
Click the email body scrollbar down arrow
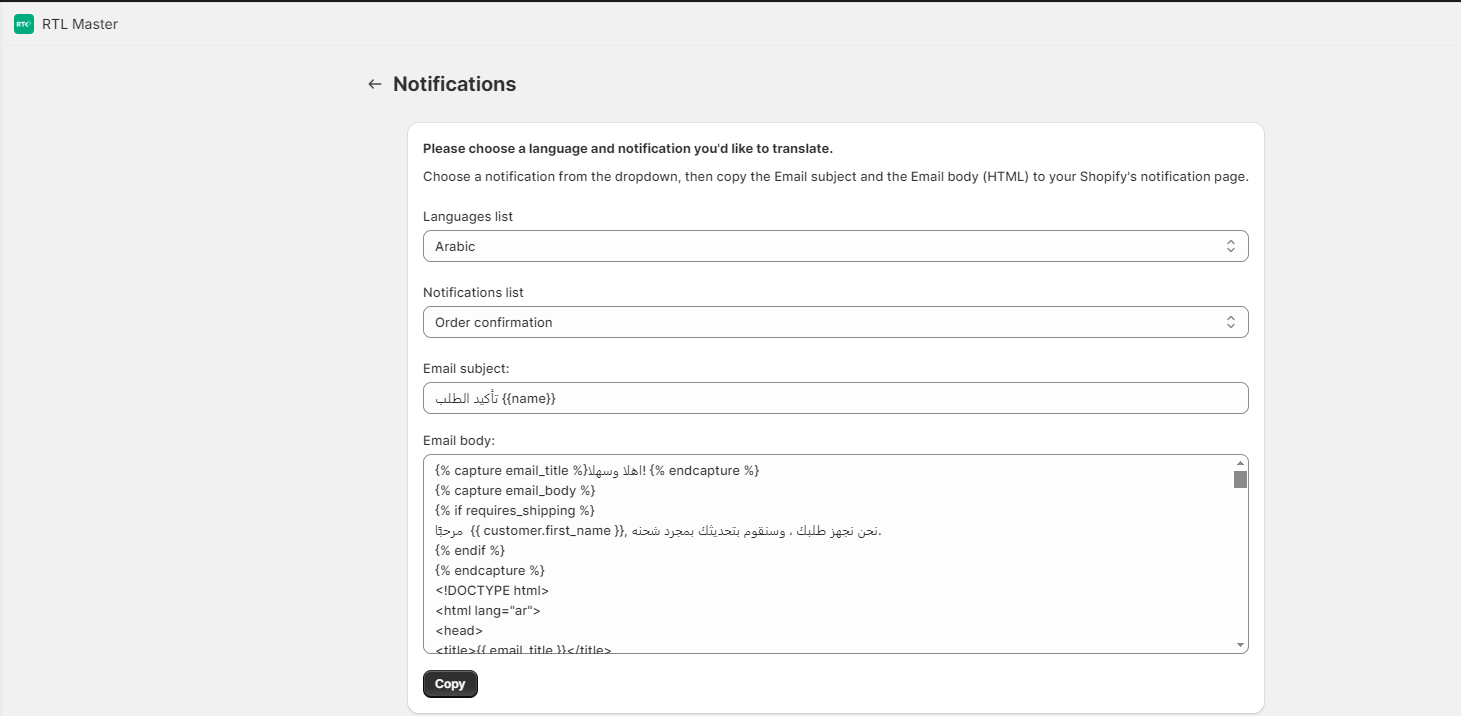(1240, 645)
